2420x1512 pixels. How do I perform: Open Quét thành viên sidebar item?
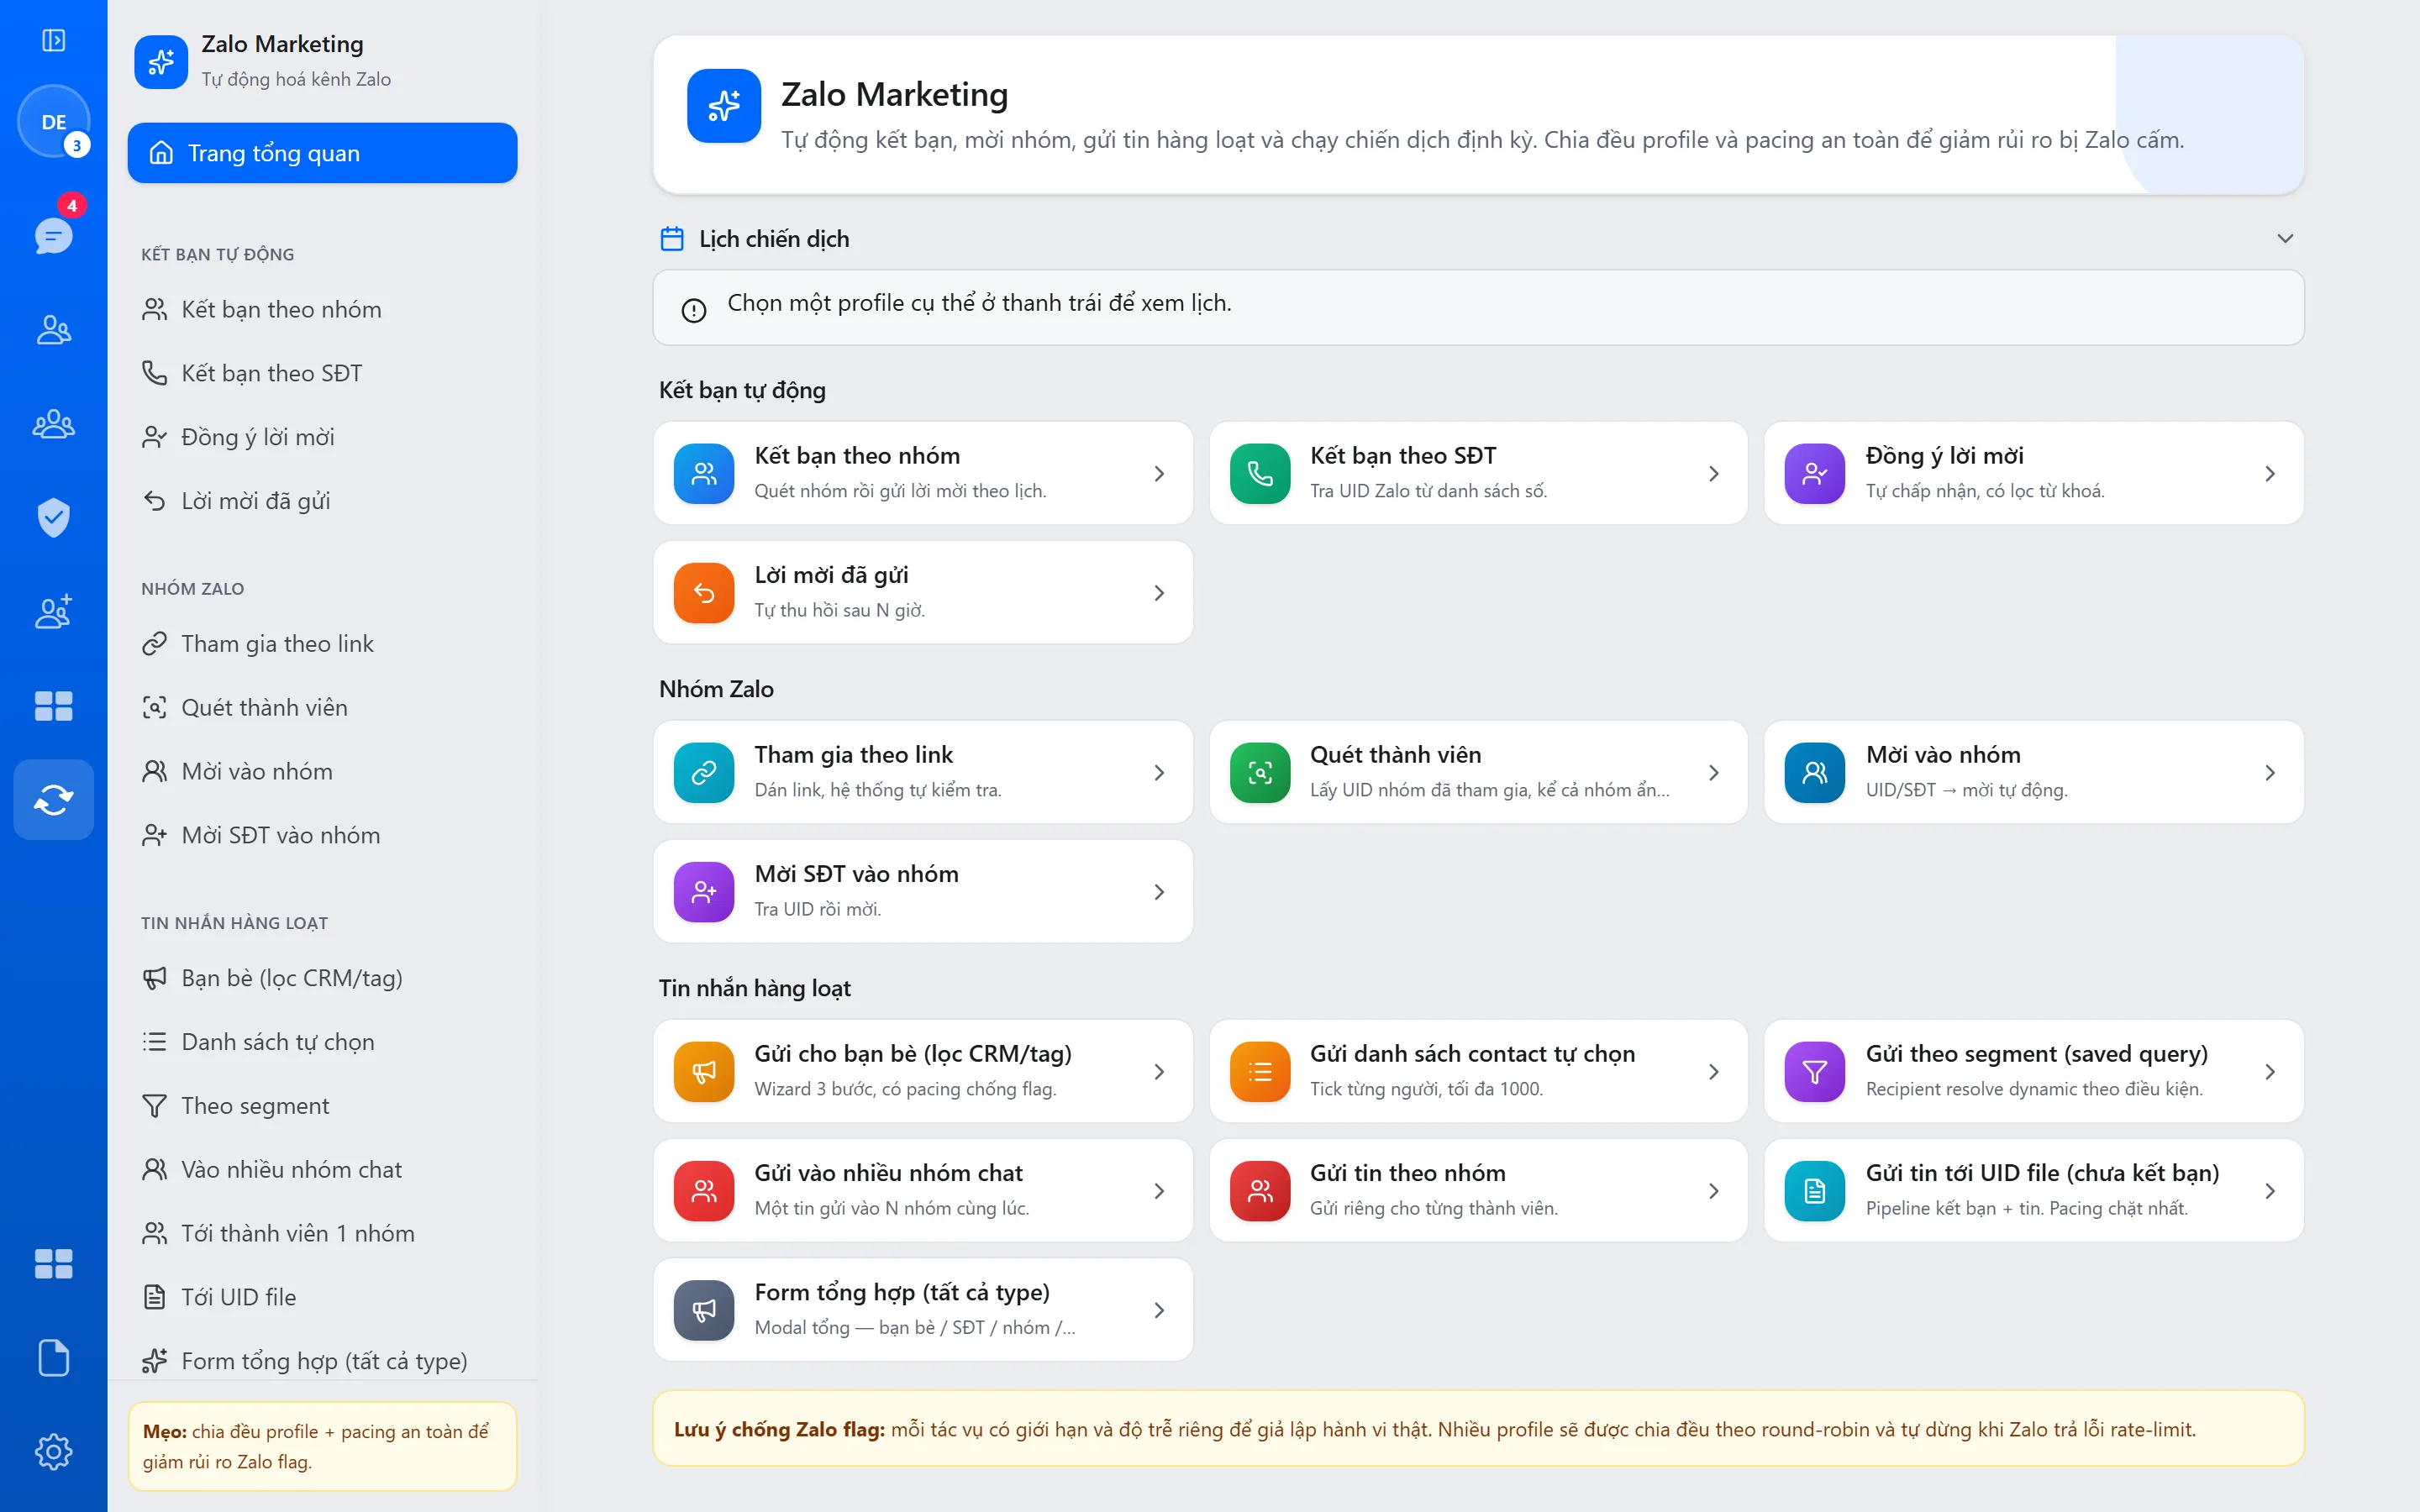pyautogui.click(x=322, y=707)
